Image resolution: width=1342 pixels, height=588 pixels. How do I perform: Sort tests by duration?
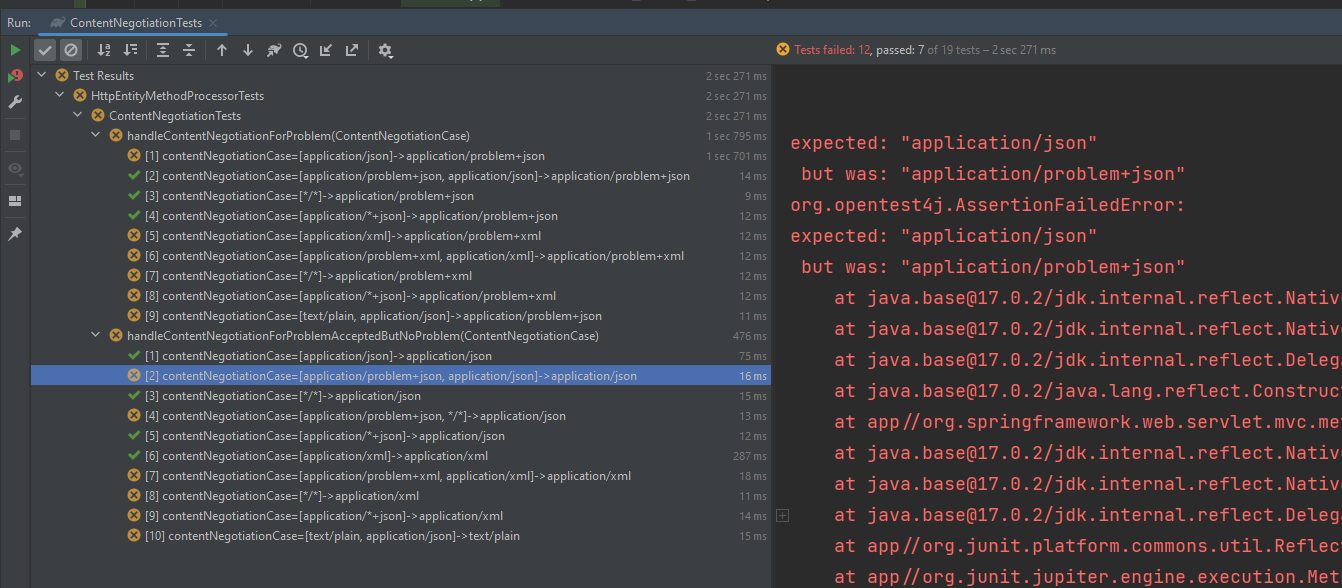click(130, 50)
